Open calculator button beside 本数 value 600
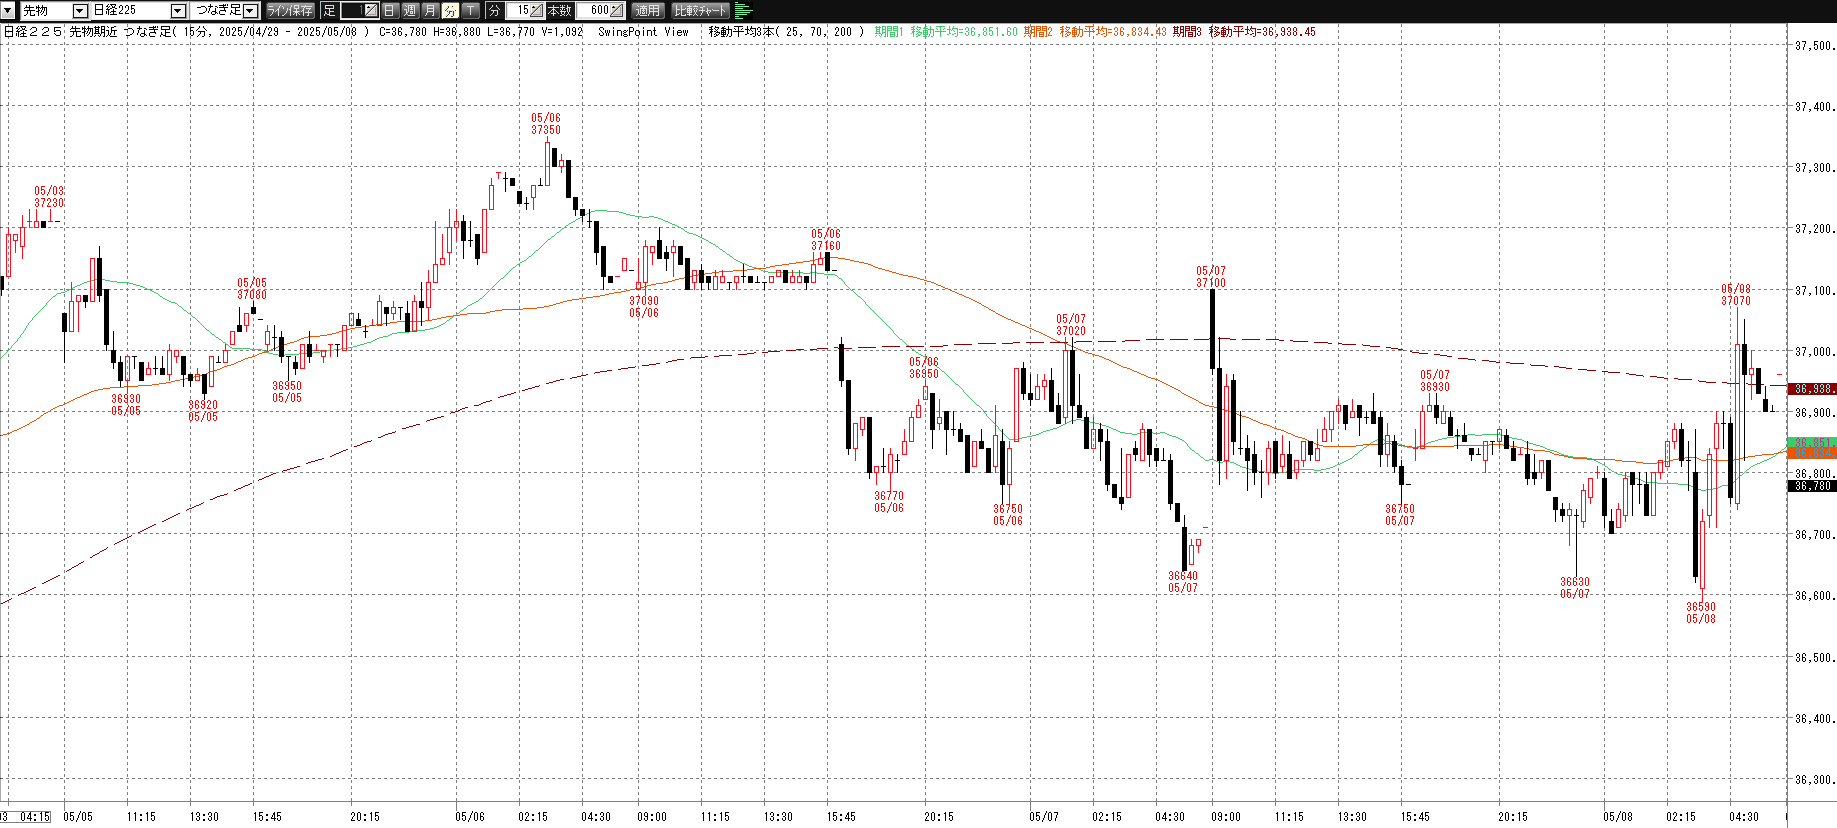This screenshot has width=1837, height=828. point(616,10)
